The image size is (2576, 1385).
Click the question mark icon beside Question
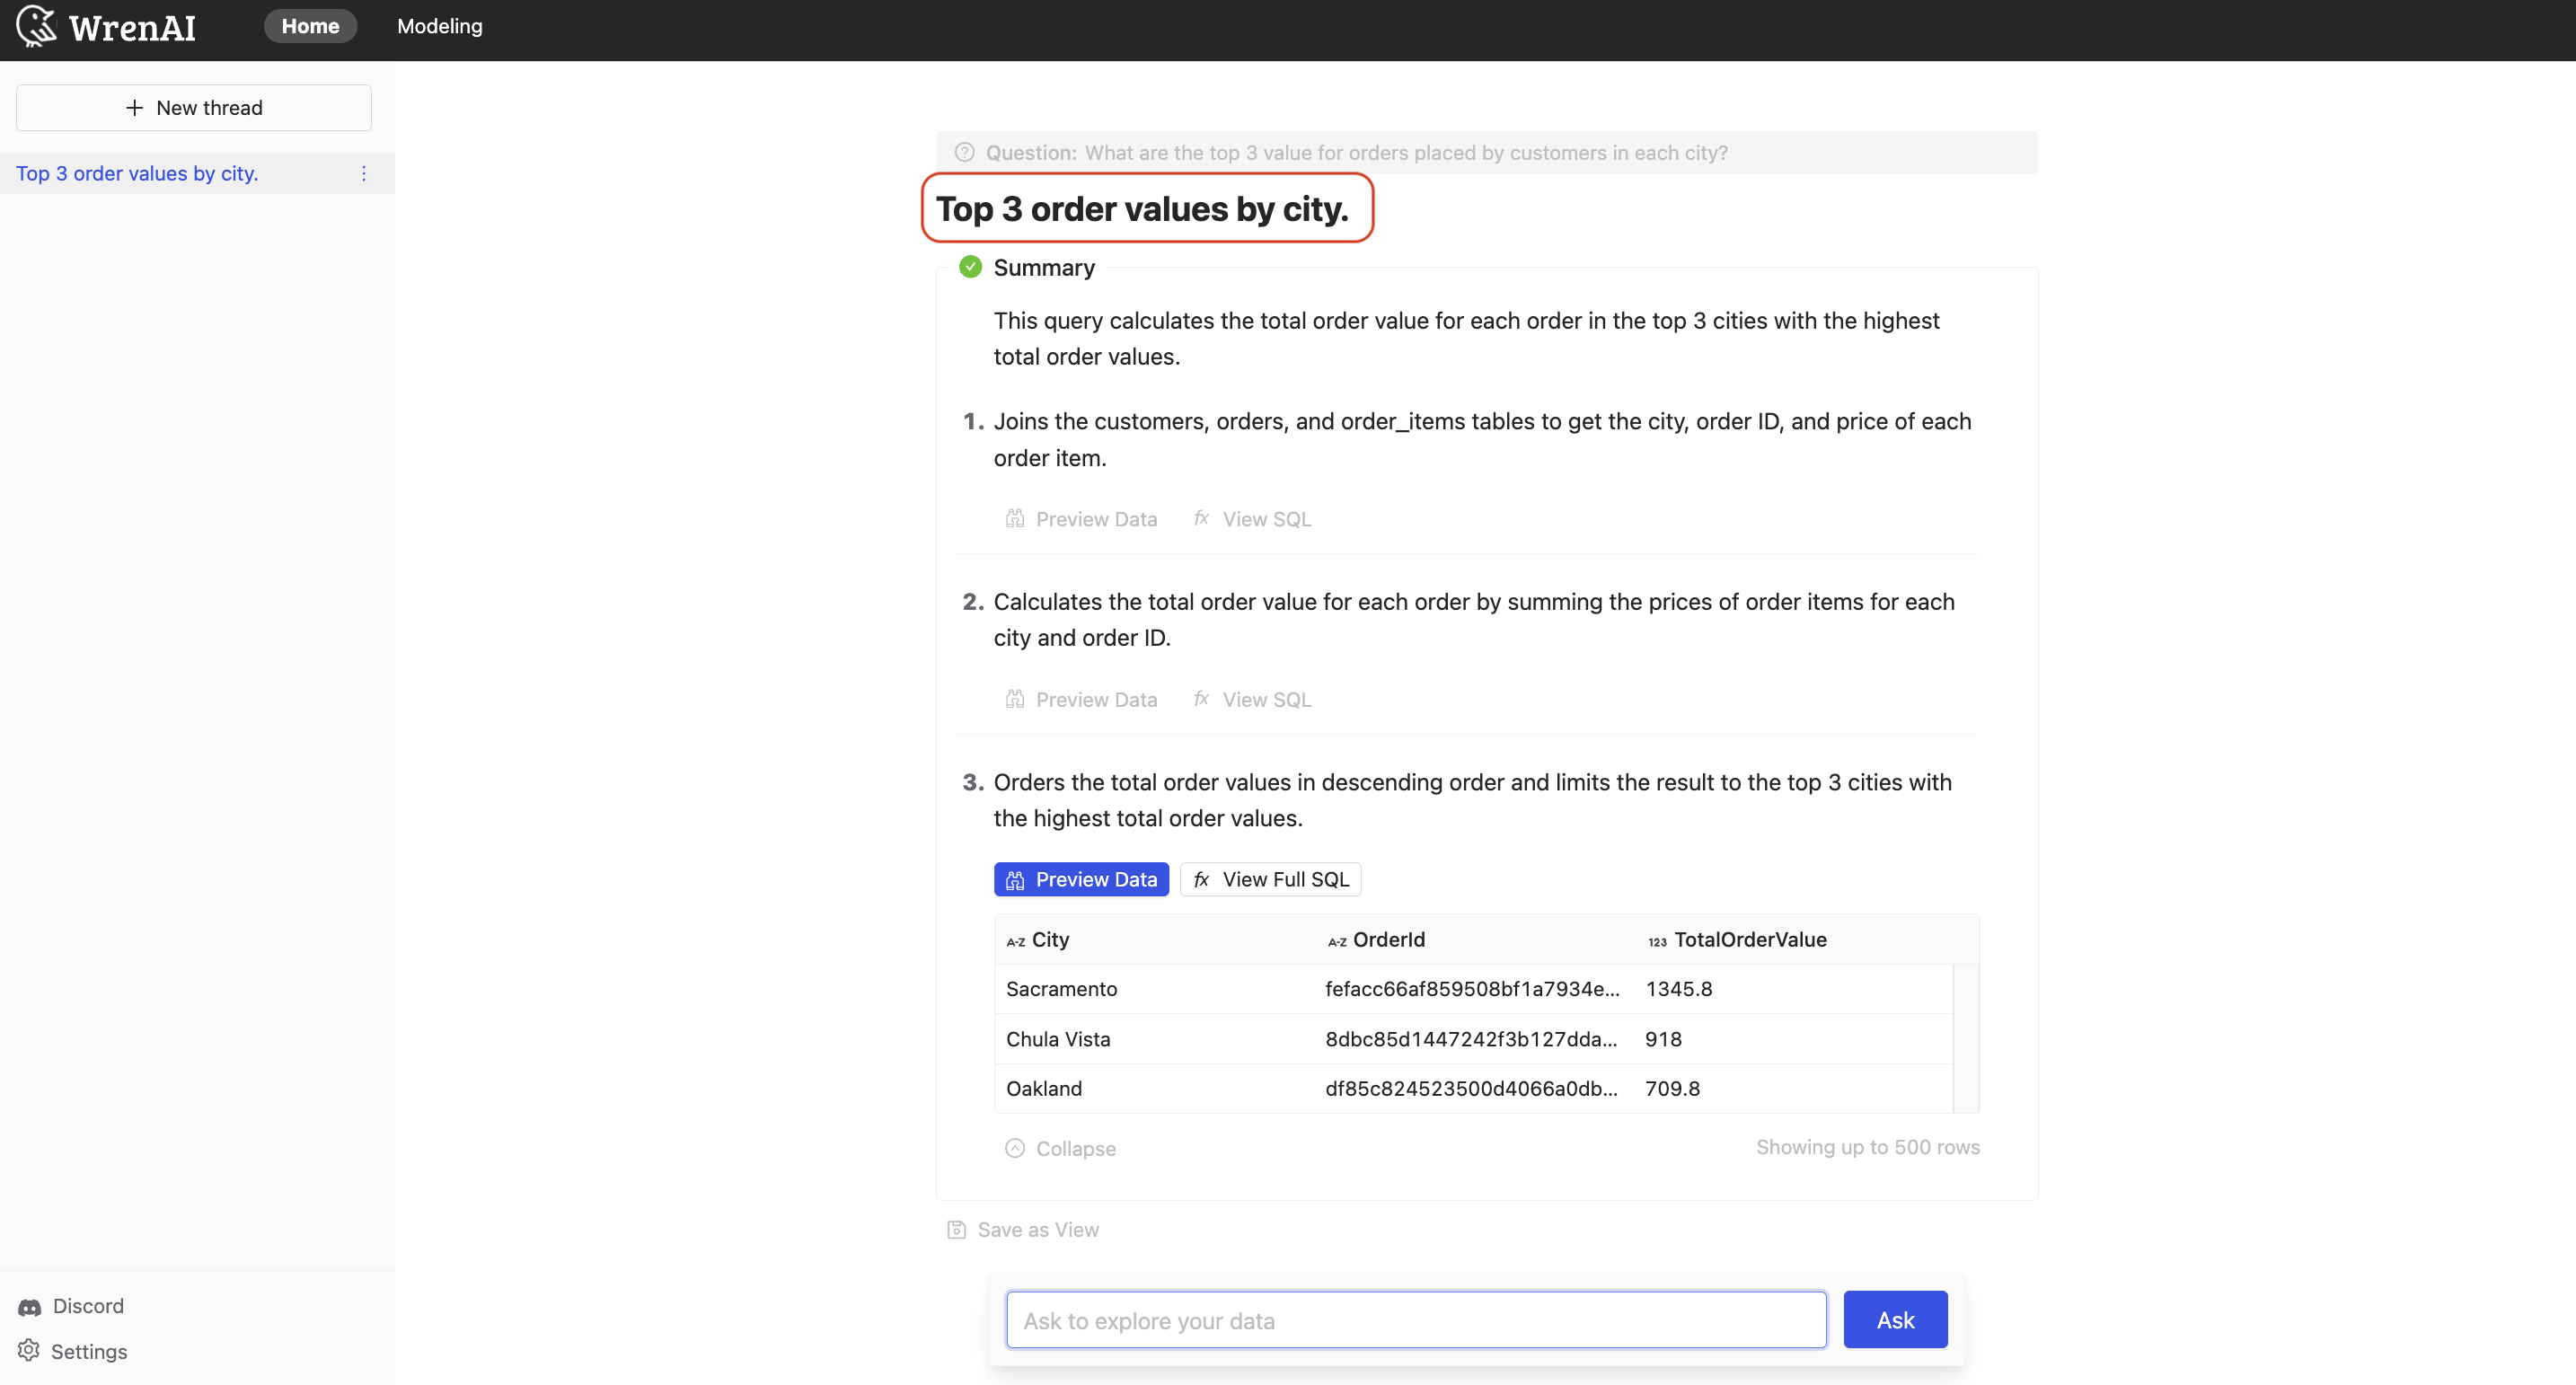[965, 153]
